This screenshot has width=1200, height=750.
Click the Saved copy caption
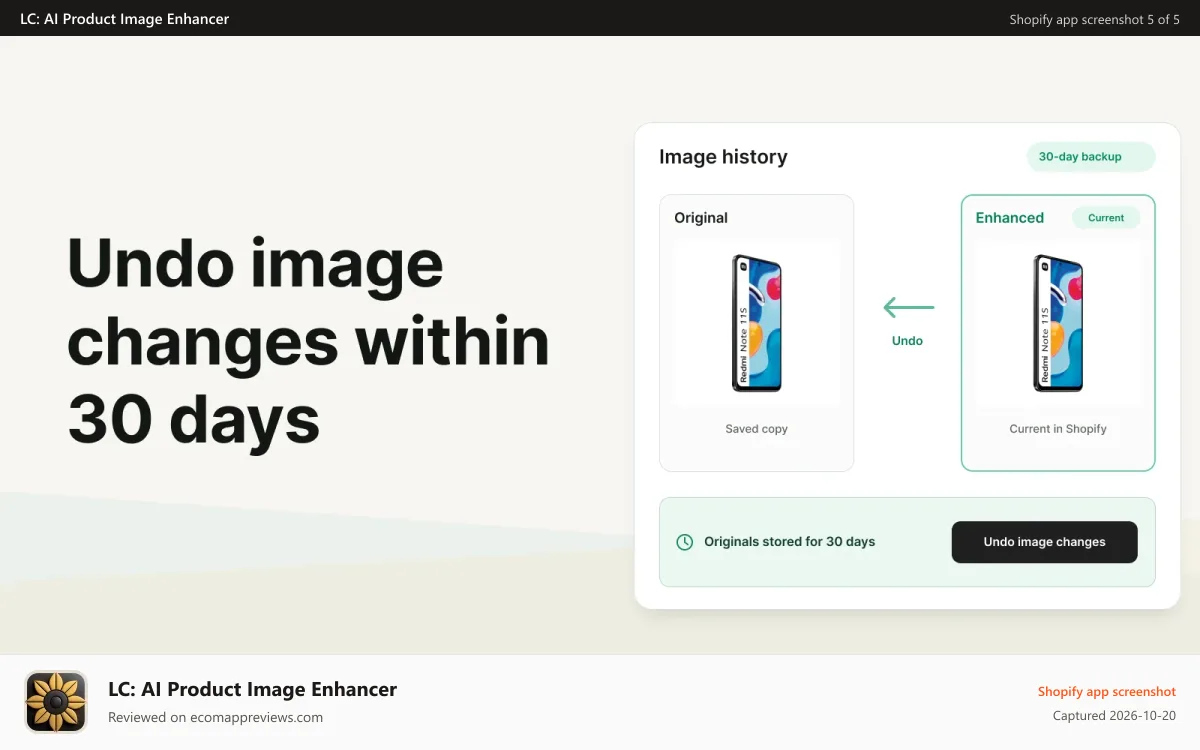757,429
